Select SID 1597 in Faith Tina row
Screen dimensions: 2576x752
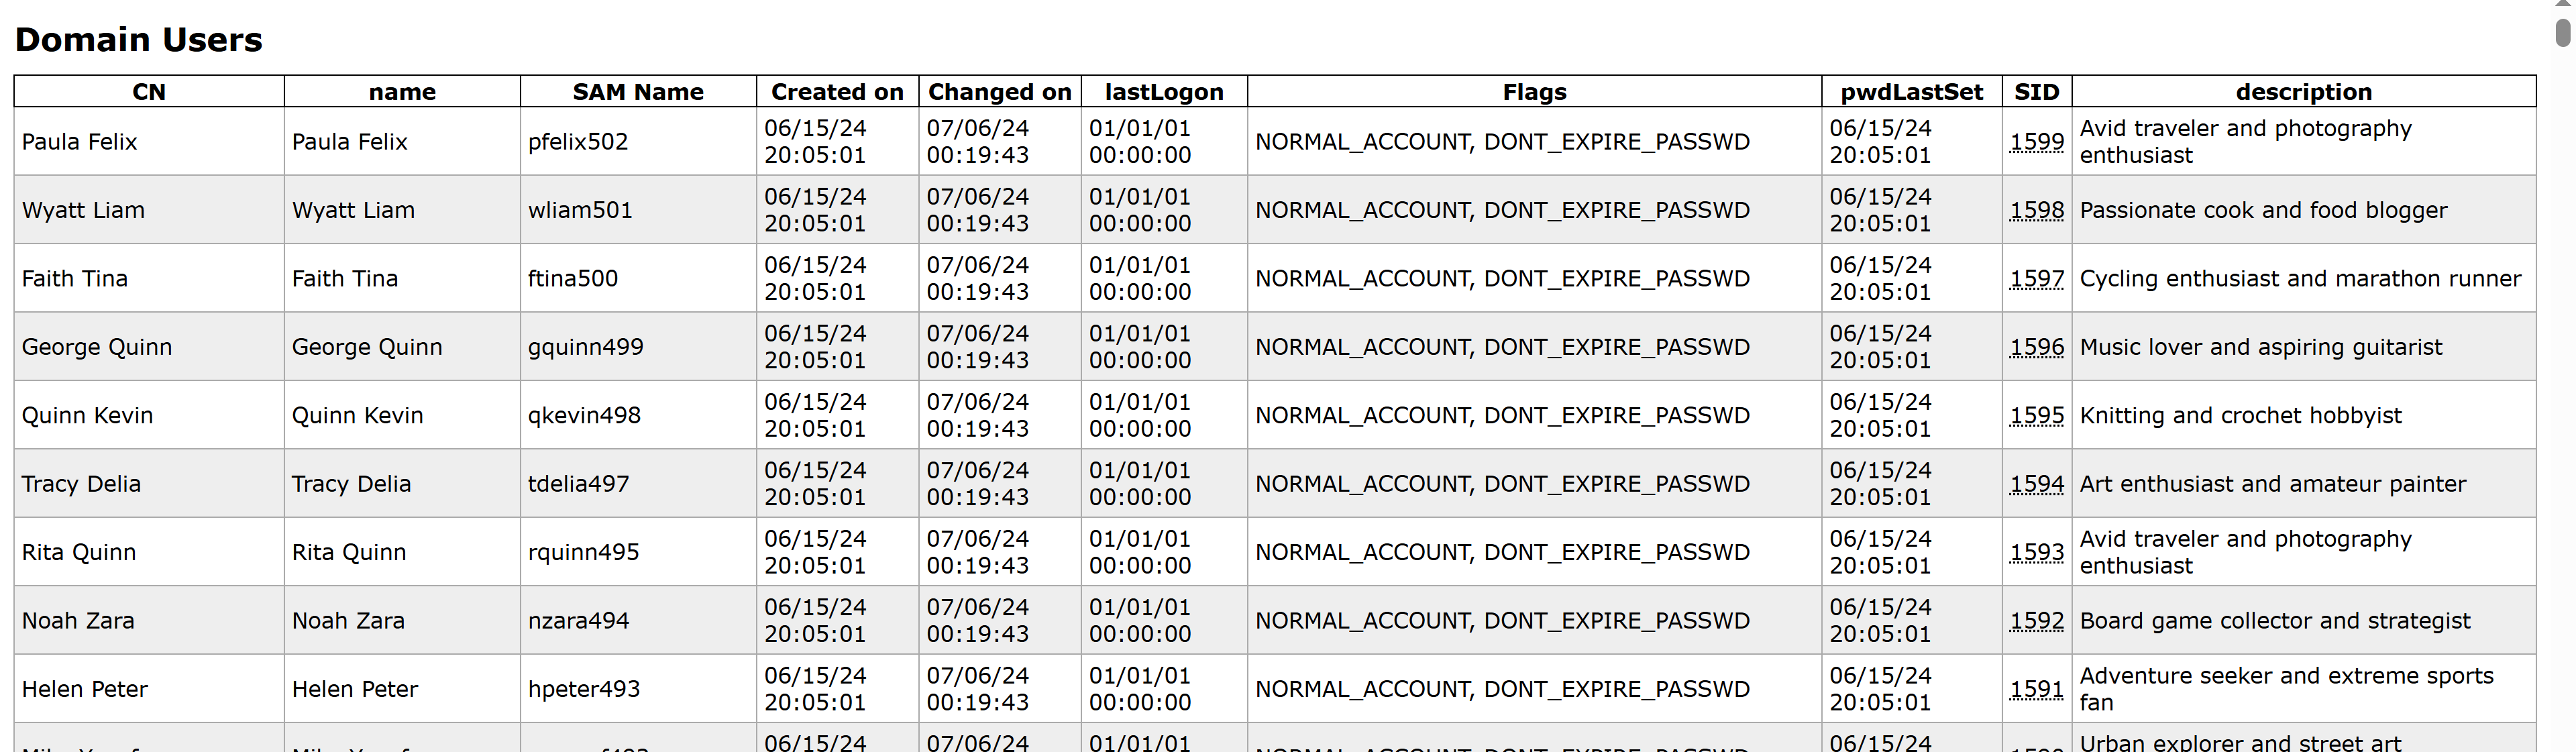point(2036,279)
